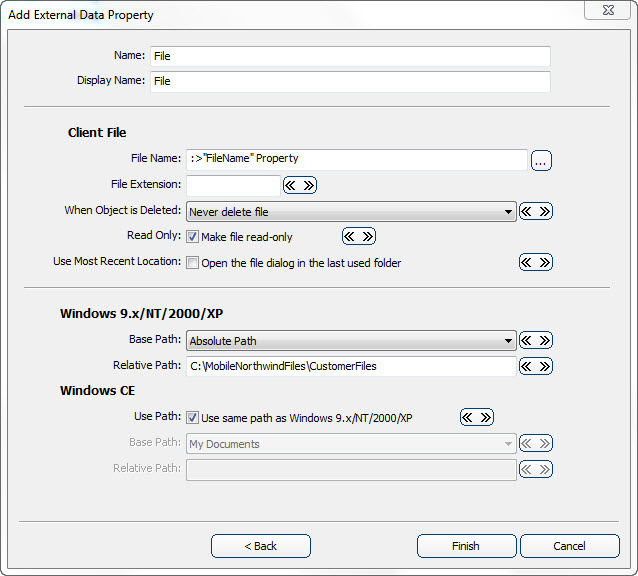Image resolution: width=638 pixels, height=576 pixels.
Task: Click the File Extension input box
Action: point(233,185)
